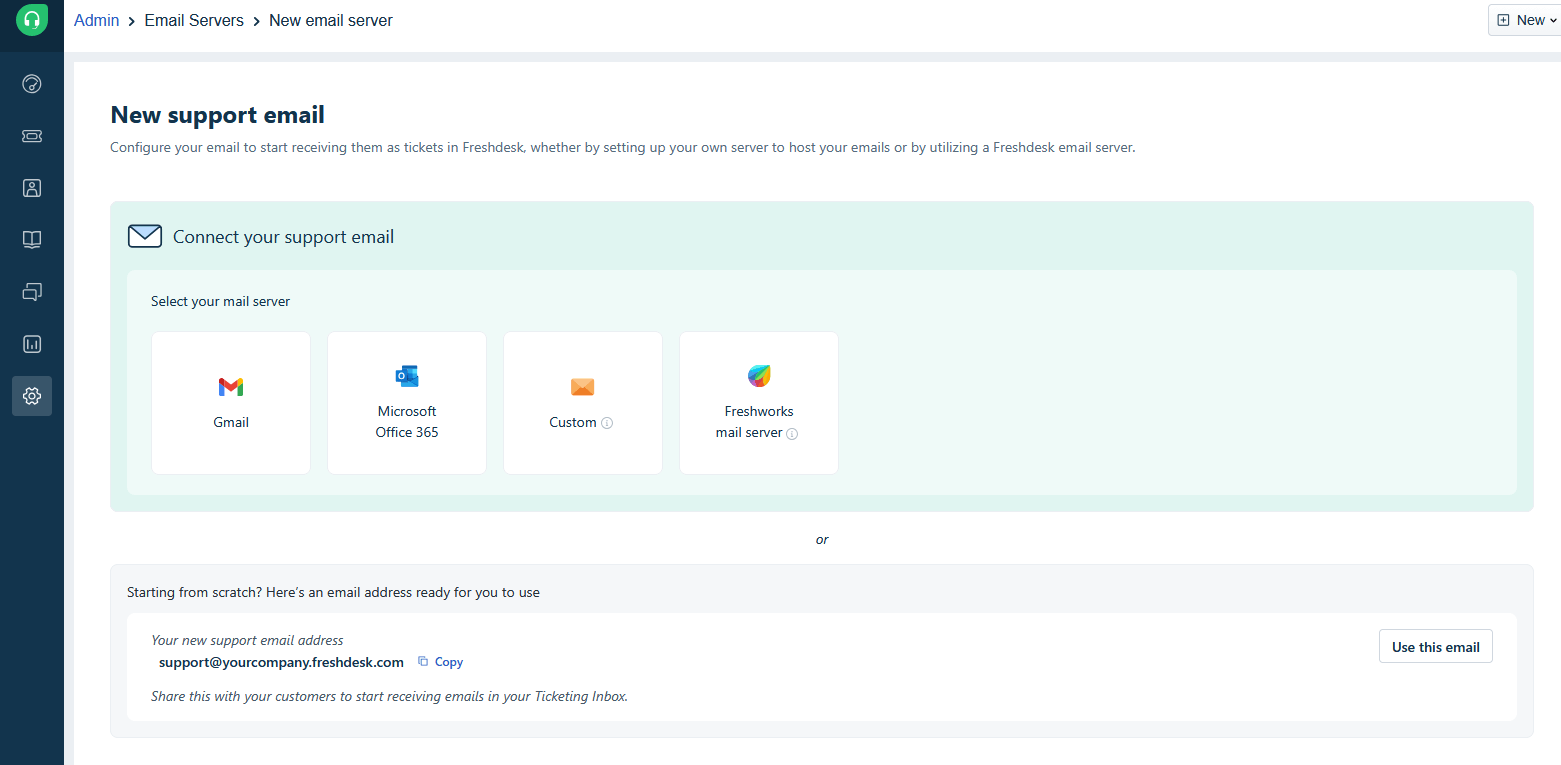The height and width of the screenshot is (765, 1561).
Task: Click the New support email heading
Action: coord(218,115)
